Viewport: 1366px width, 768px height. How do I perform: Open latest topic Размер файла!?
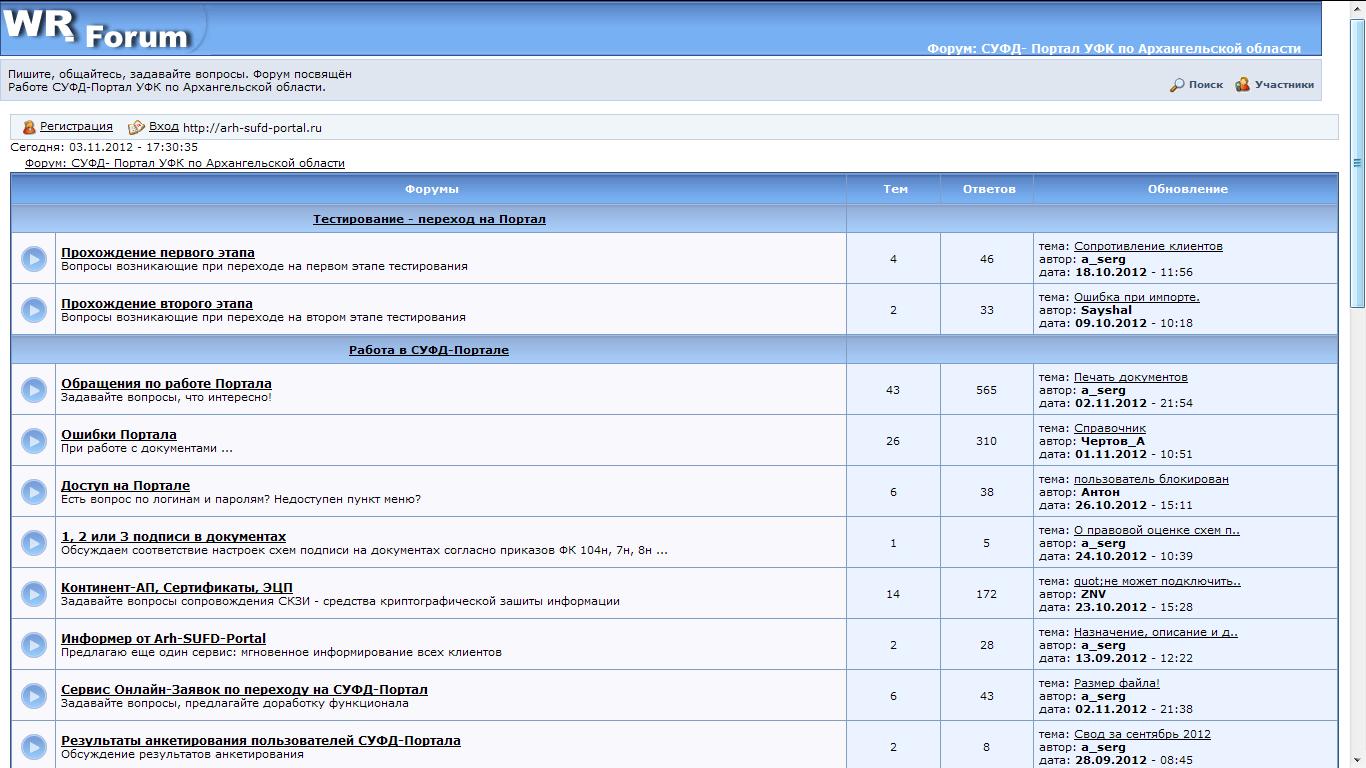click(1116, 683)
